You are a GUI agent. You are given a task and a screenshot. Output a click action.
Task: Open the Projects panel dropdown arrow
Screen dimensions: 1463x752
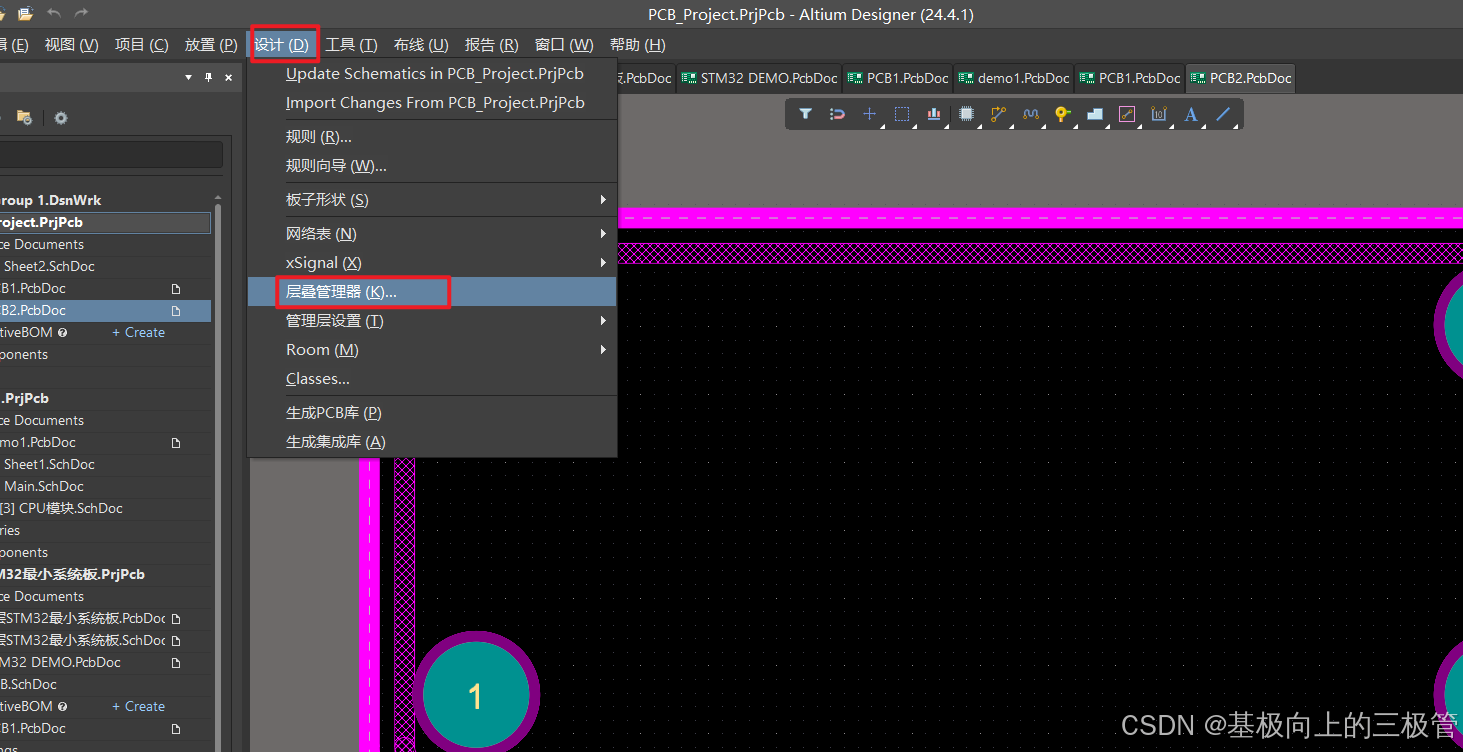pos(188,77)
